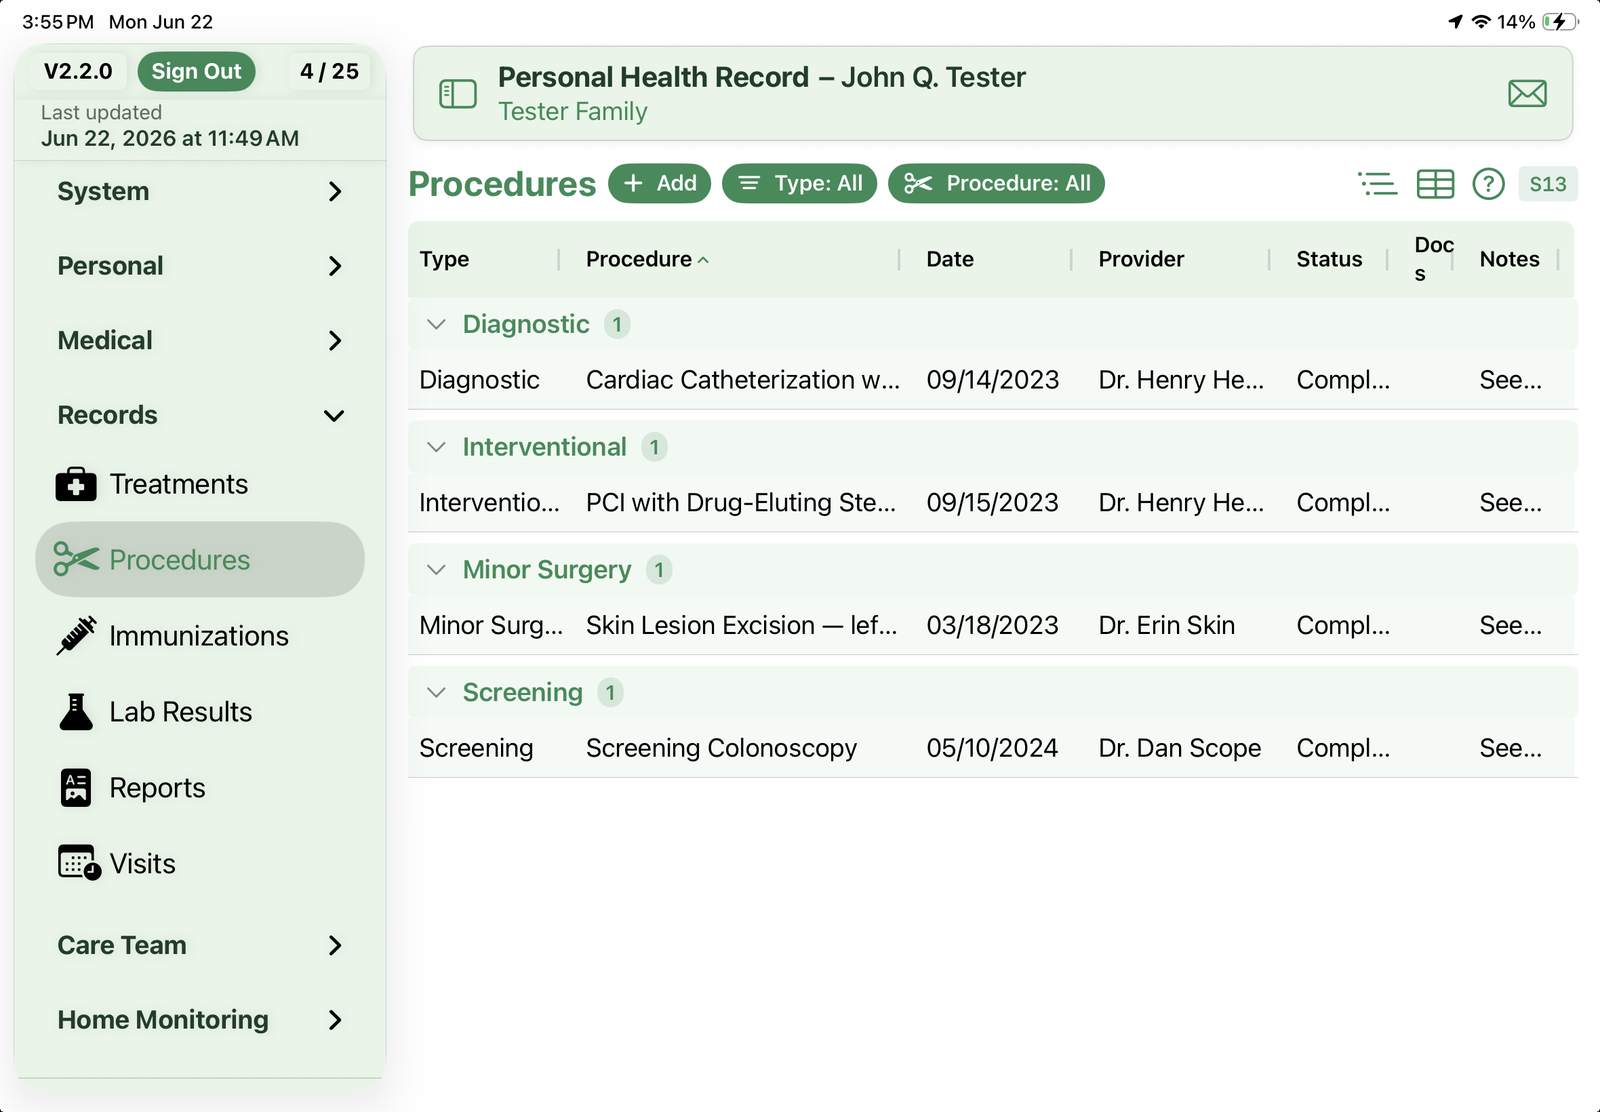Click provider Dr. Erin Skin
Screen dimensions: 1600x1112
point(1166,626)
